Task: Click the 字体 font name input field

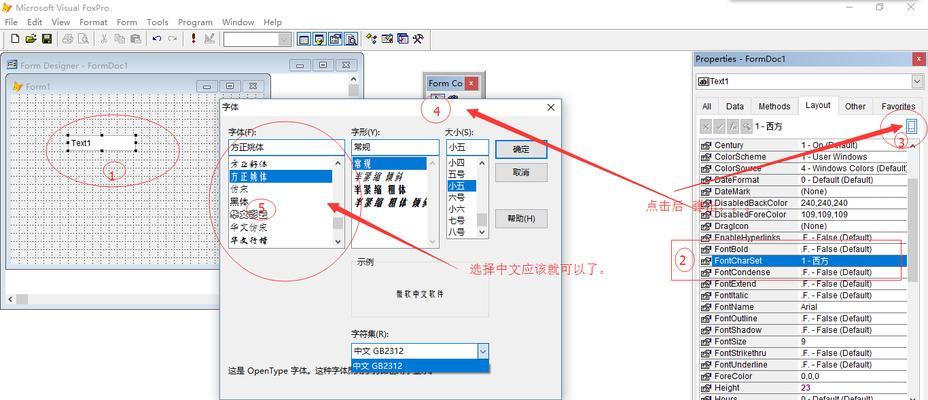Action: 286,147
